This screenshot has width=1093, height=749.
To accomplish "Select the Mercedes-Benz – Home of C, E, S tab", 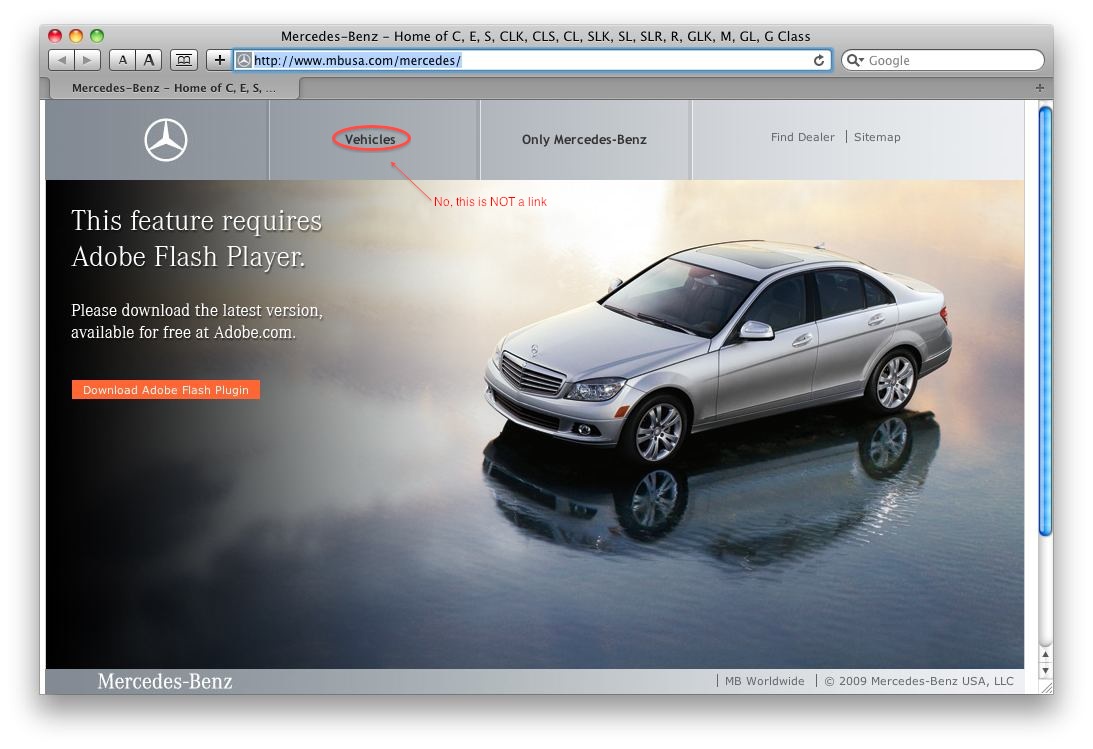I will [174, 88].
